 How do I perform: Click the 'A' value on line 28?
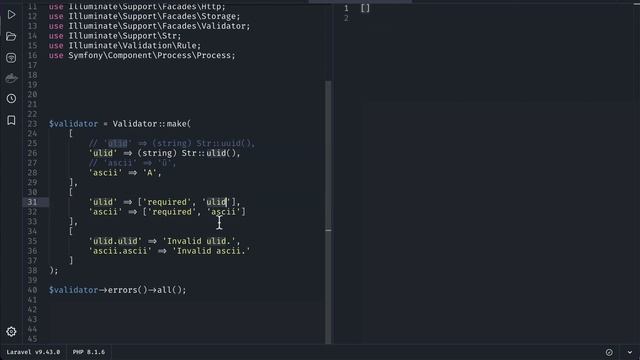[x=150, y=173]
